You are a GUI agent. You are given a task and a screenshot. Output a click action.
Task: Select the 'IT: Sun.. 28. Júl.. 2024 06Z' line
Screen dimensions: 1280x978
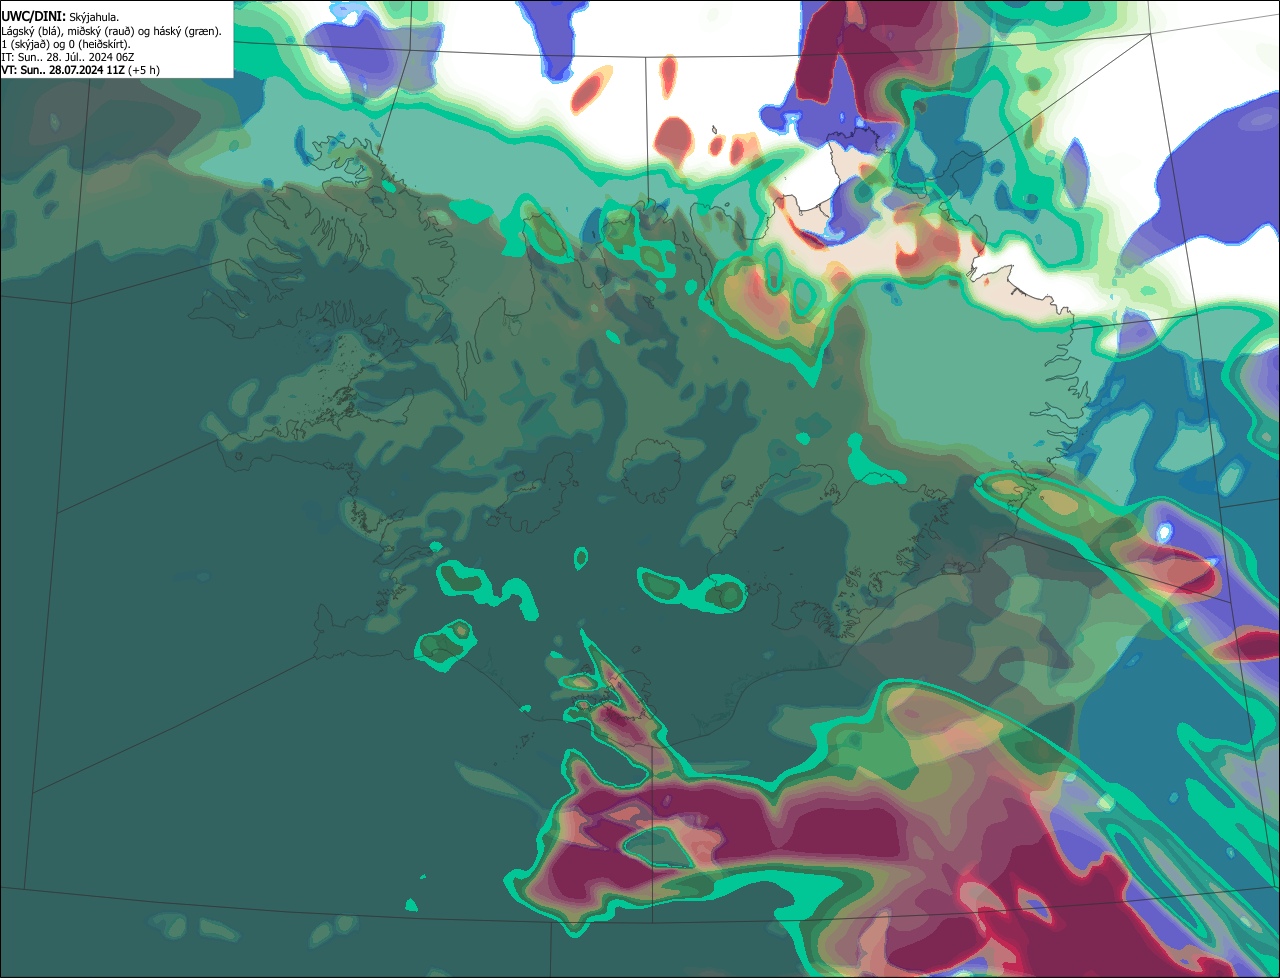click(67, 57)
